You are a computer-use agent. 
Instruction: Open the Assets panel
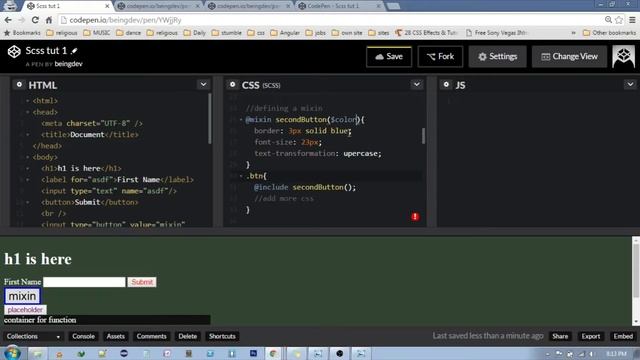tap(116, 336)
